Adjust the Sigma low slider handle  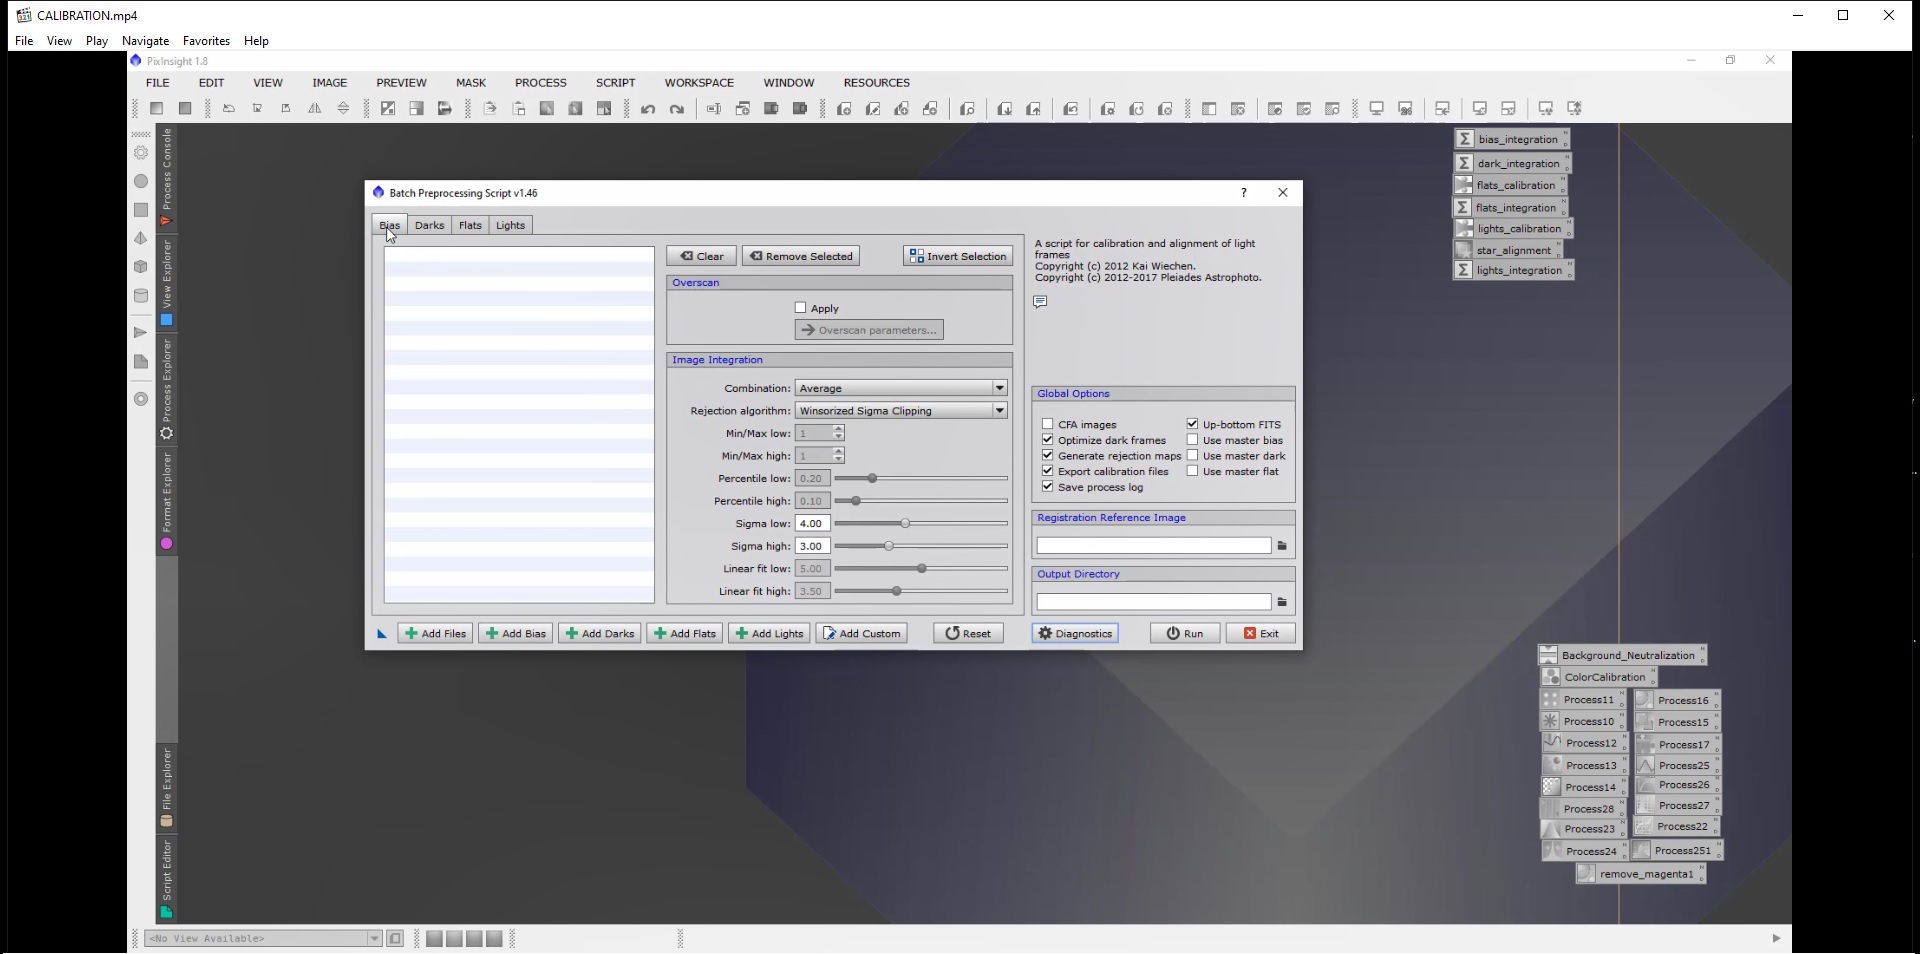pyautogui.click(x=905, y=523)
